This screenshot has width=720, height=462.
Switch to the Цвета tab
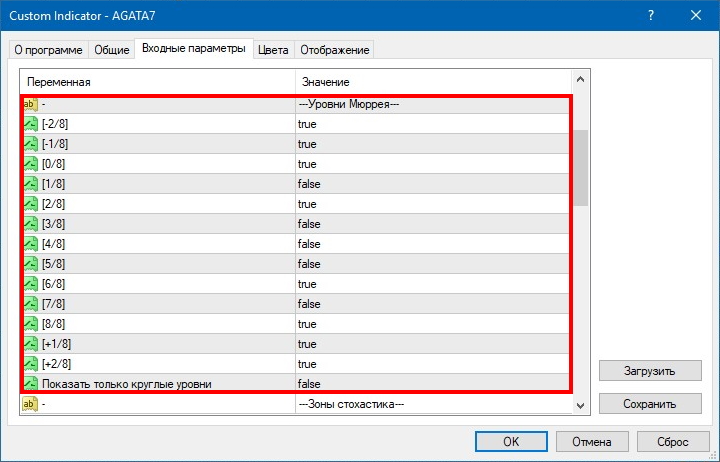273,50
